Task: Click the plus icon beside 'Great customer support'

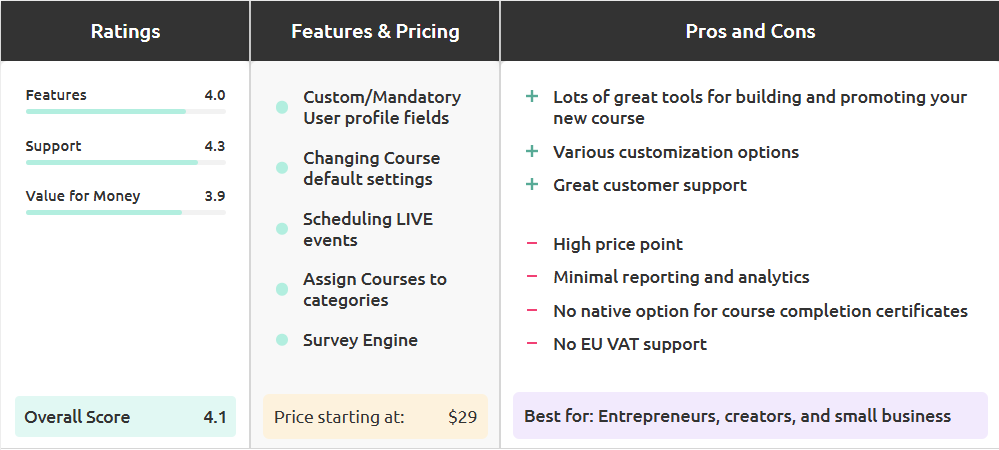Action: coord(532,185)
